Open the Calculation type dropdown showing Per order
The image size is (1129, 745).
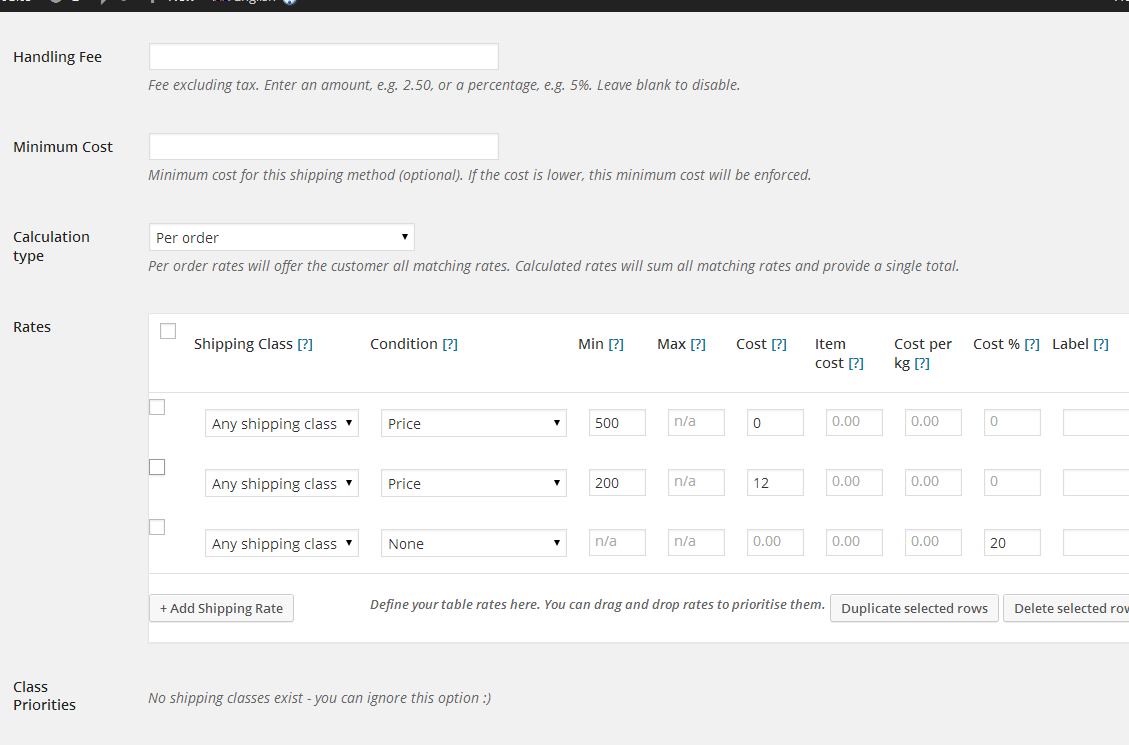coord(281,238)
